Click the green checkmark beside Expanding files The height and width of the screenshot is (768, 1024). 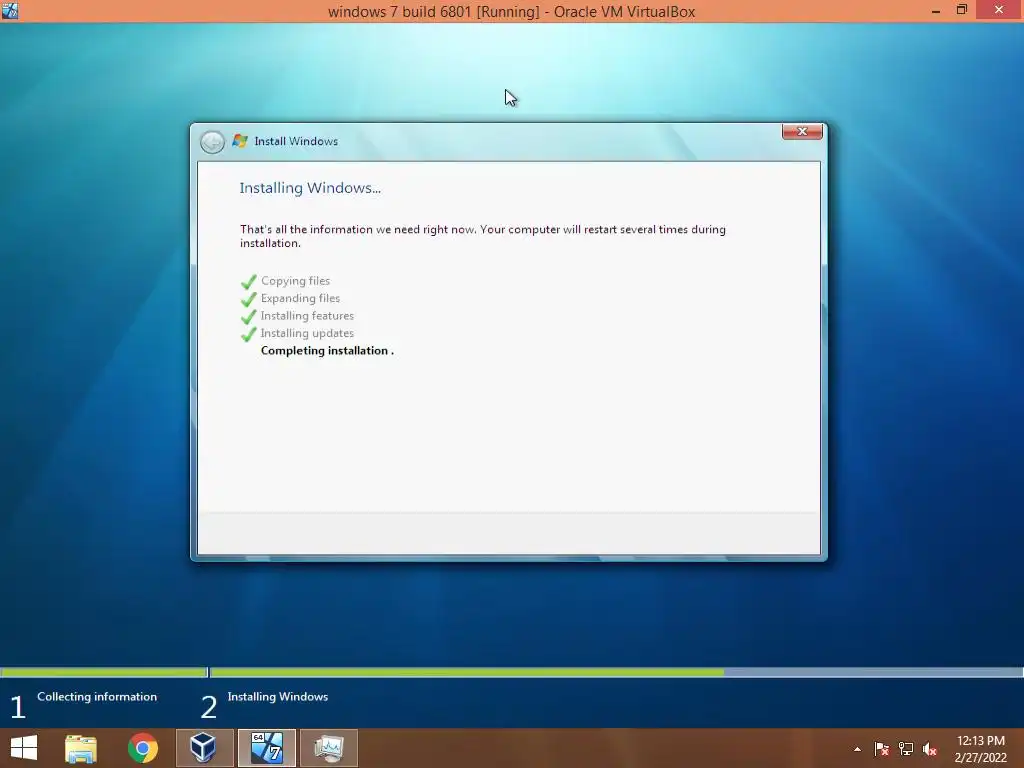click(x=248, y=299)
